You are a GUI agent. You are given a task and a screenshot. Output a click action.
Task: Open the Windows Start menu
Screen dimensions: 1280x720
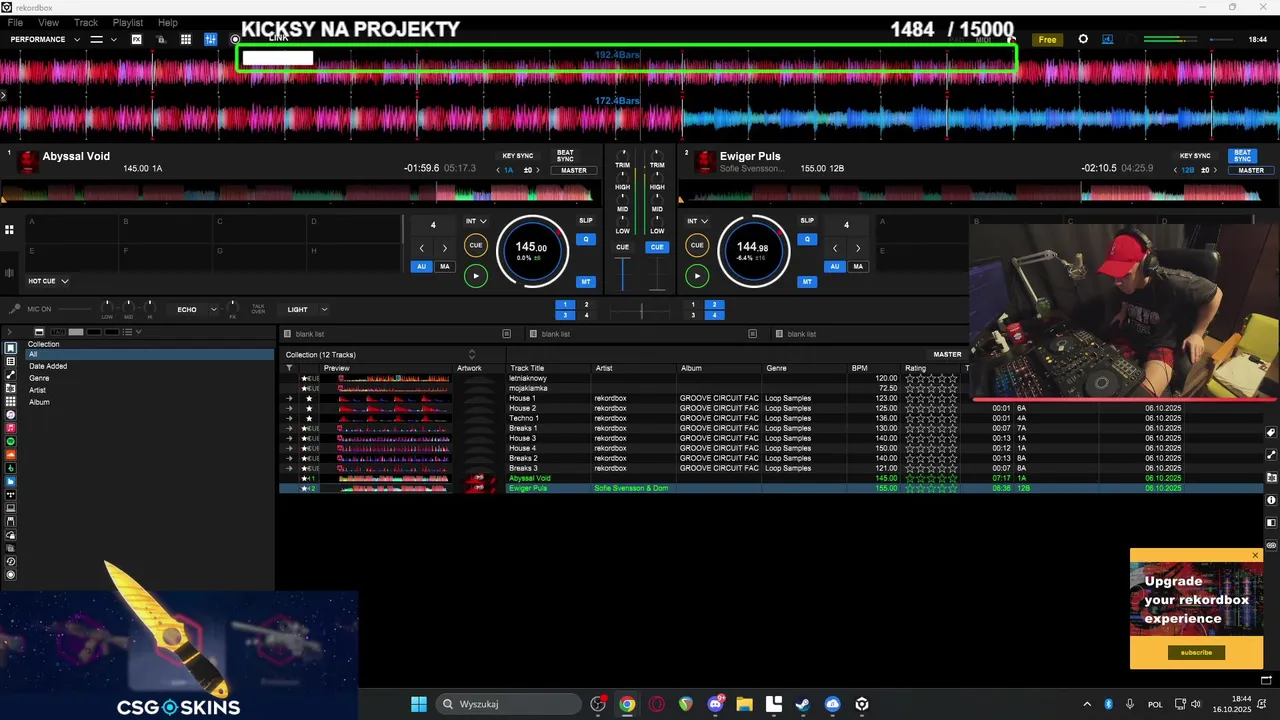click(x=419, y=704)
